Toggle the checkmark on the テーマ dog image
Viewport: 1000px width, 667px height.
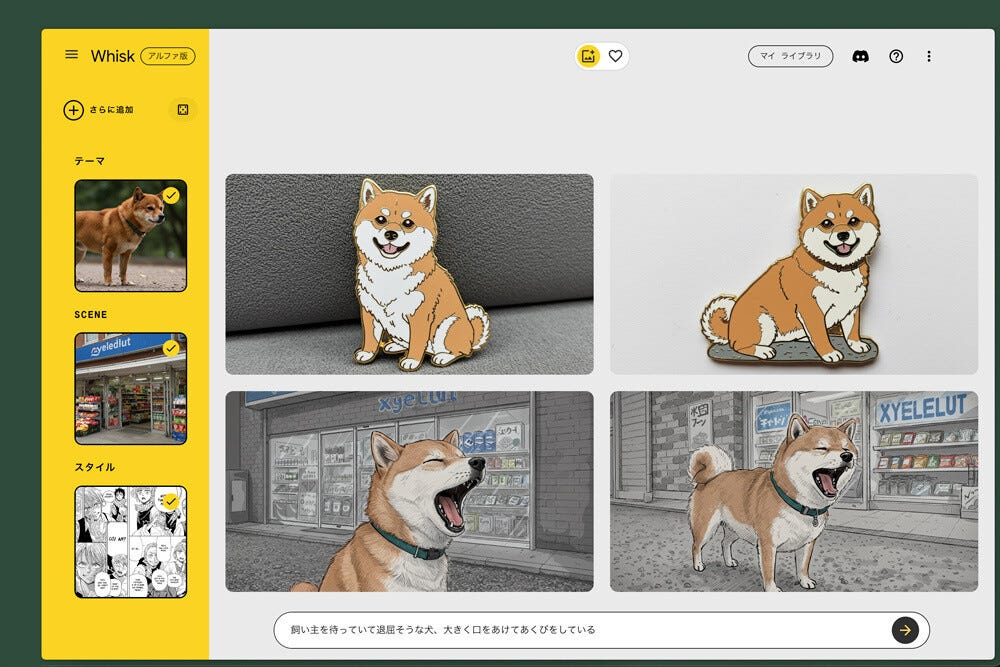pos(172,197)
